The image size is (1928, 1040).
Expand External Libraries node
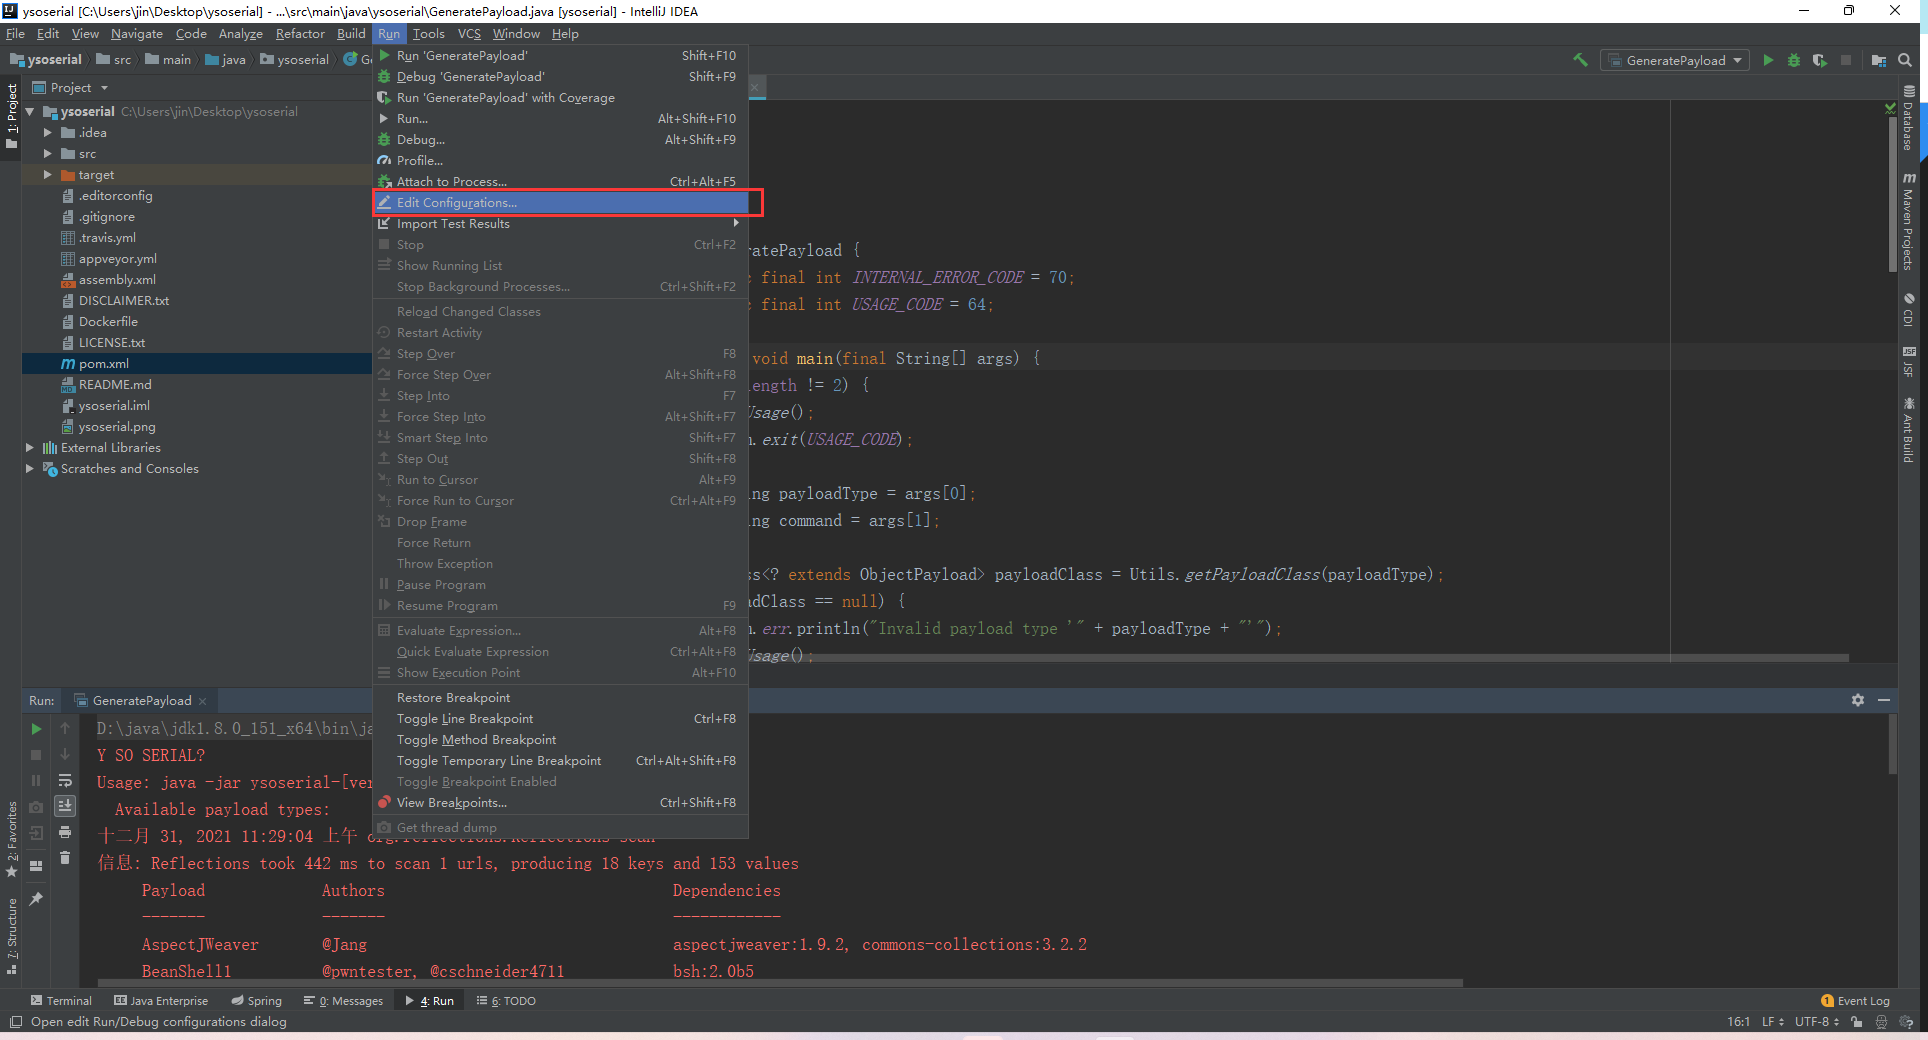click(x=30, y=448)
